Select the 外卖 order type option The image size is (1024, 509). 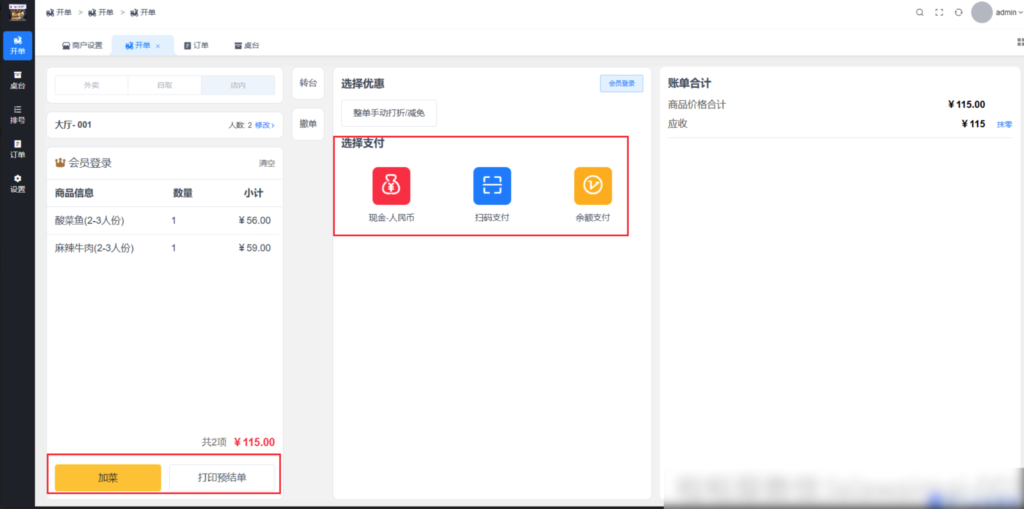[x=91, y=86]
